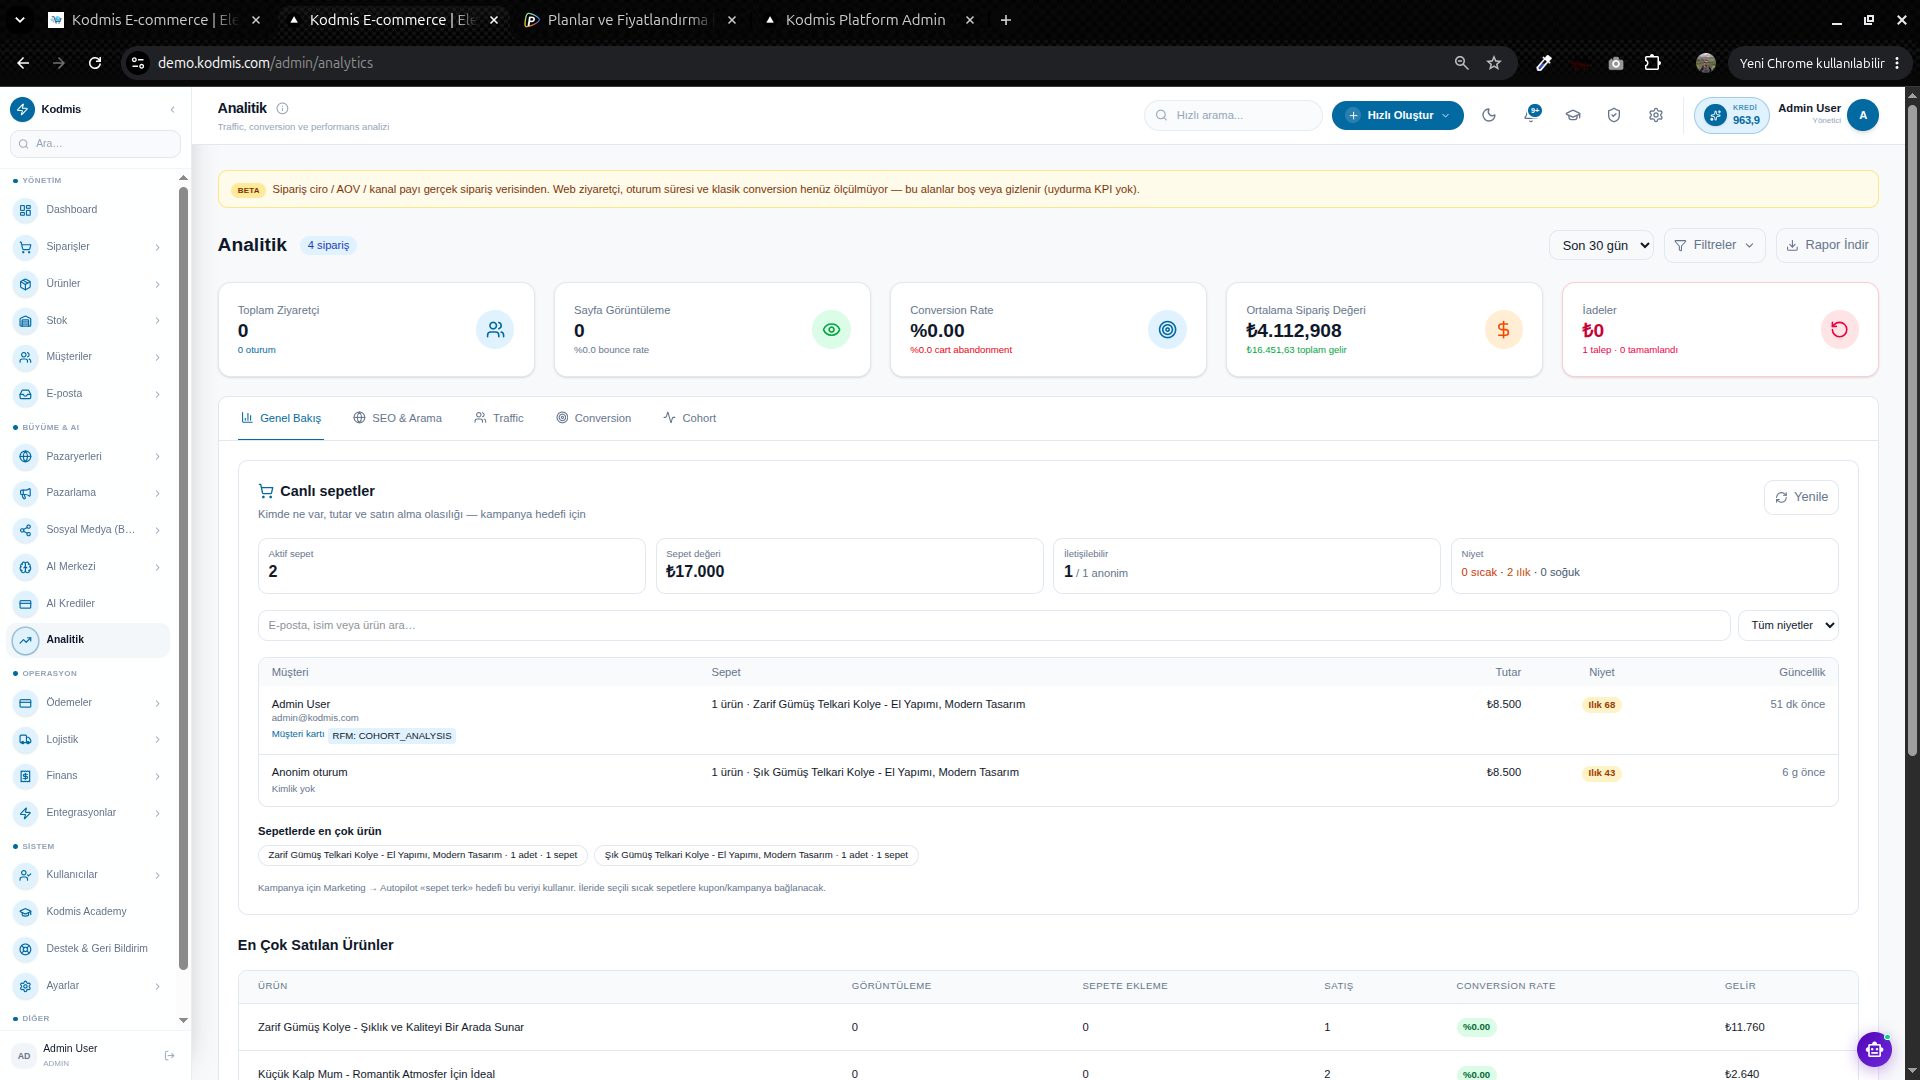
Task: Click the credits badge showing 963,9
Action: [x=1732, y=115]
